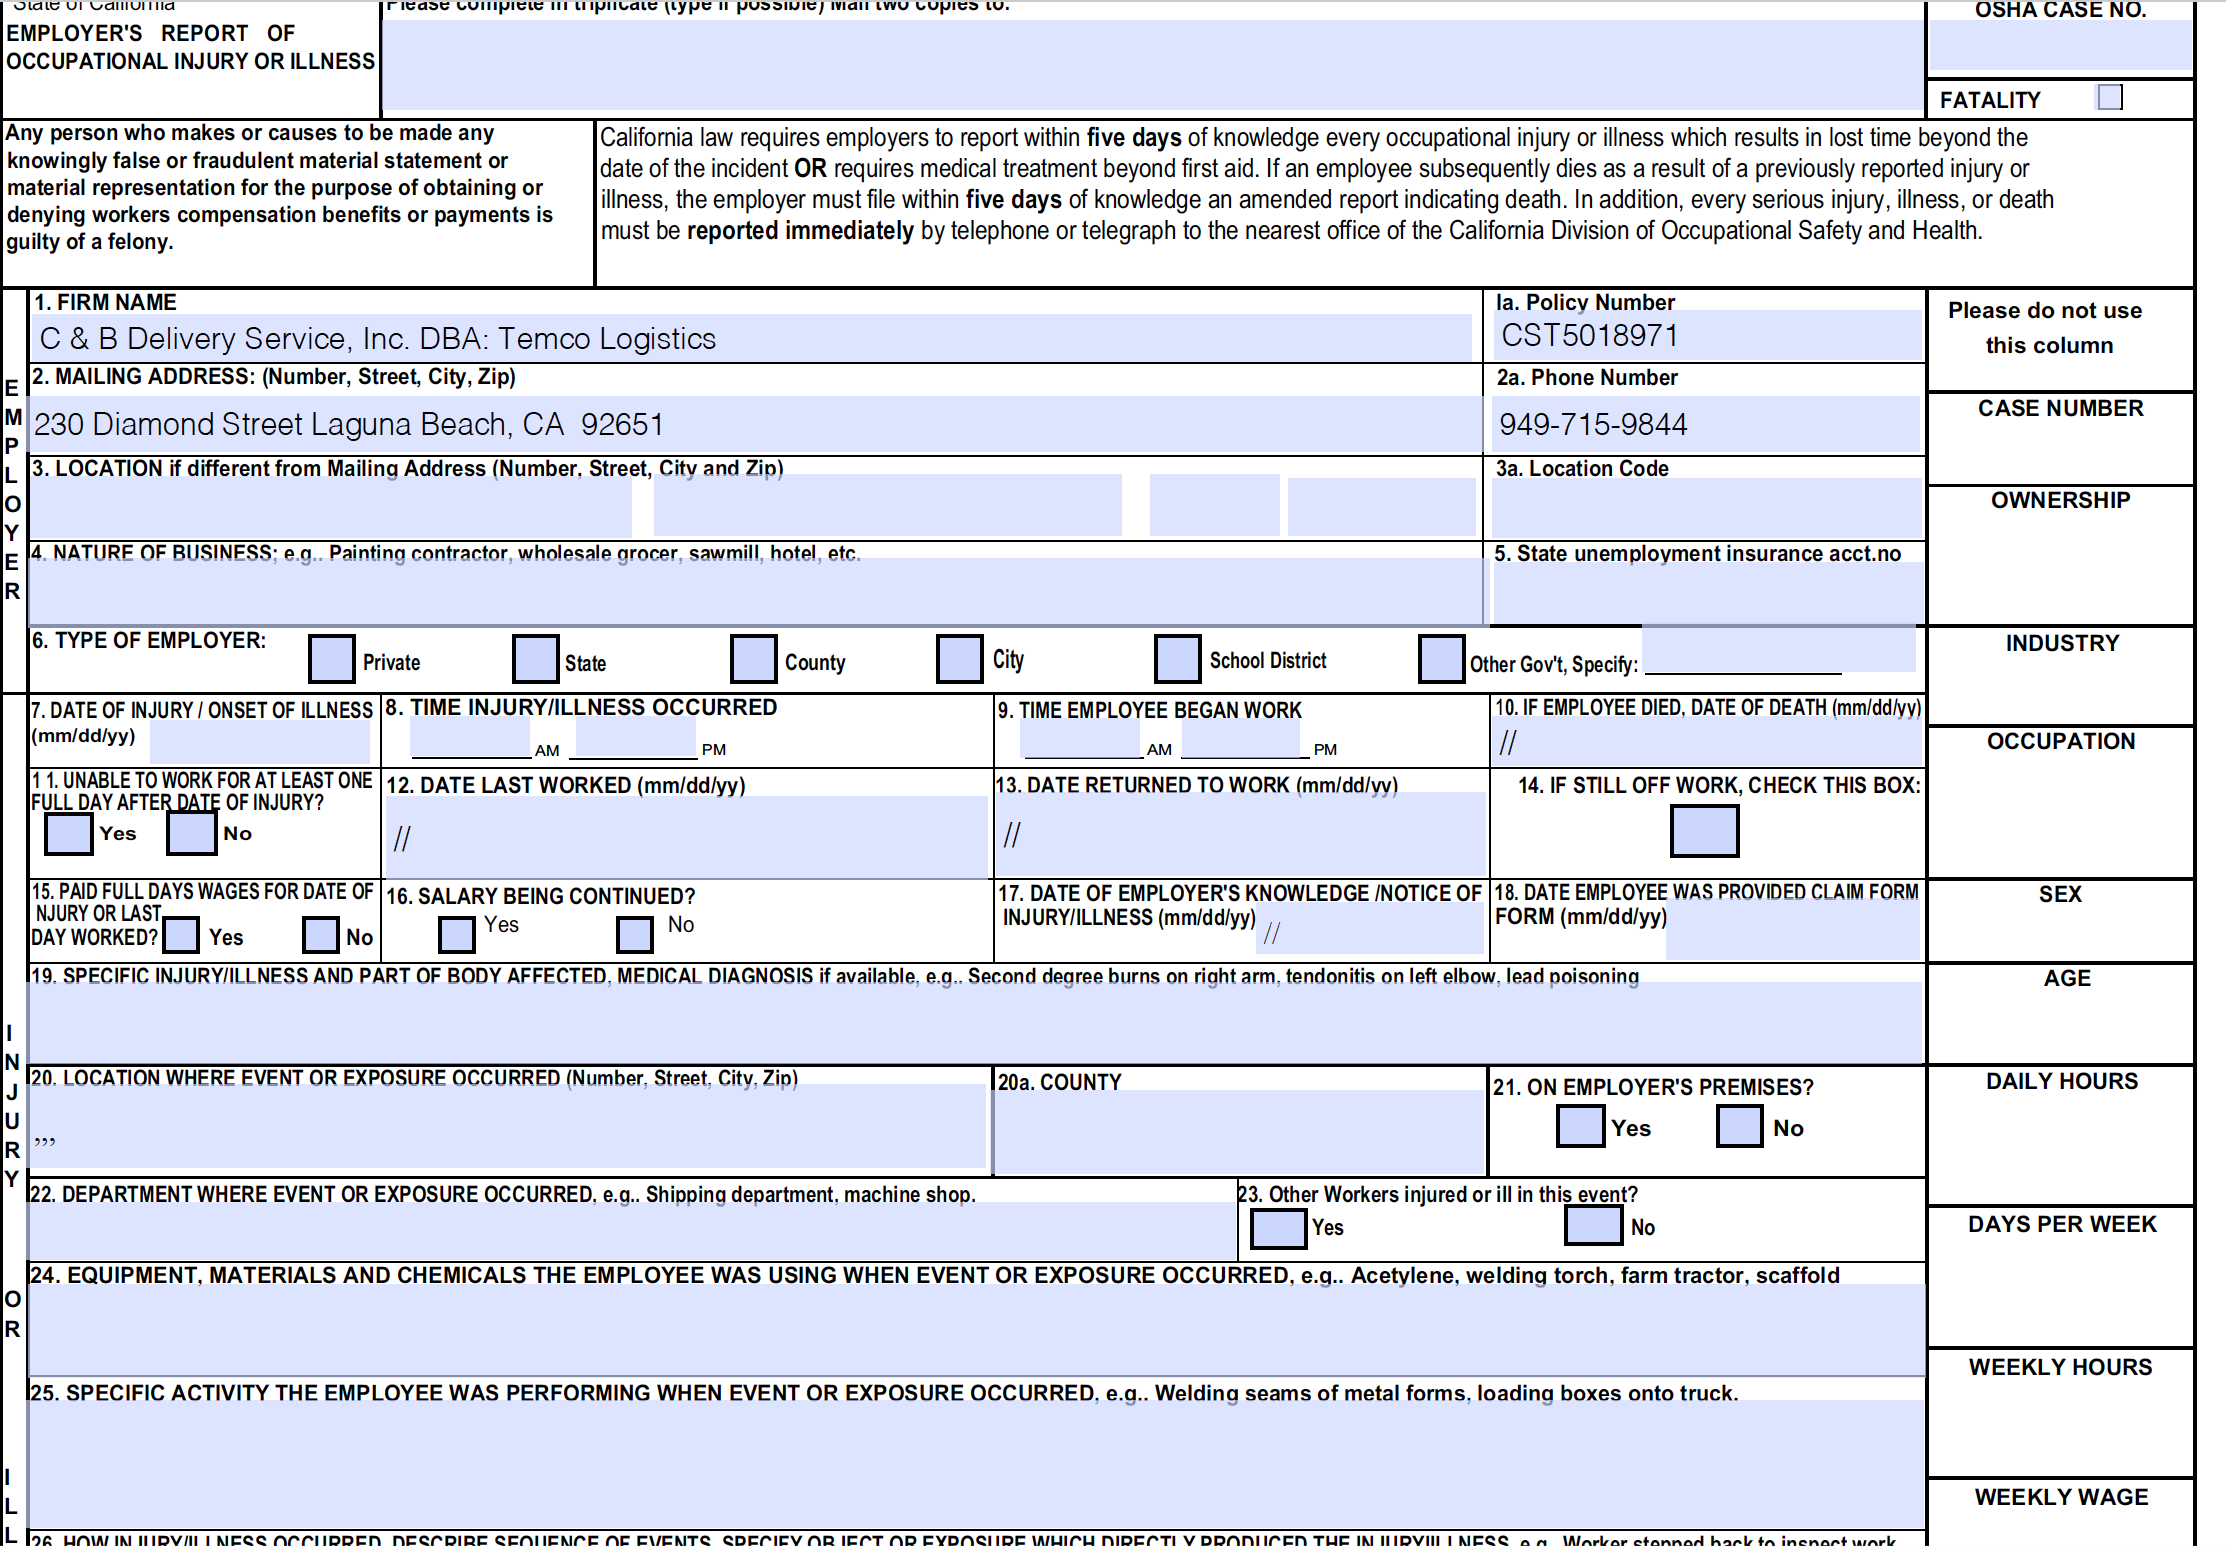Check Yes for other workers injured
The height and width of the screenshot is (1546, 2226).
coord(1279,1228)
